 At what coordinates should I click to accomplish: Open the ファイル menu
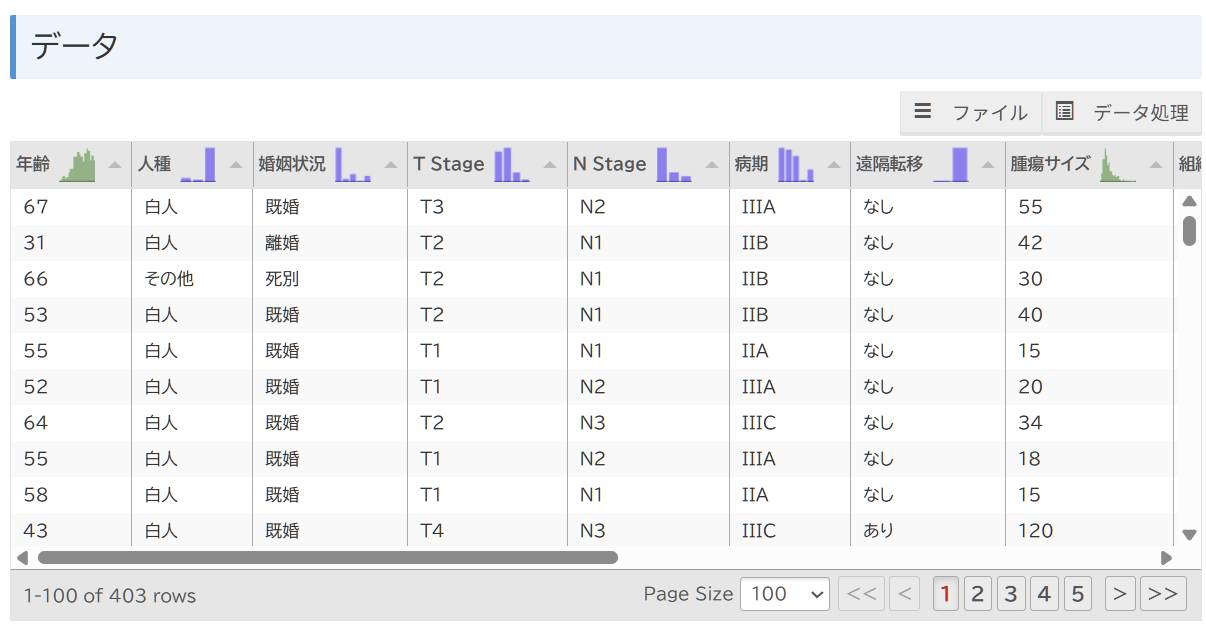click(x=971, y=113)
